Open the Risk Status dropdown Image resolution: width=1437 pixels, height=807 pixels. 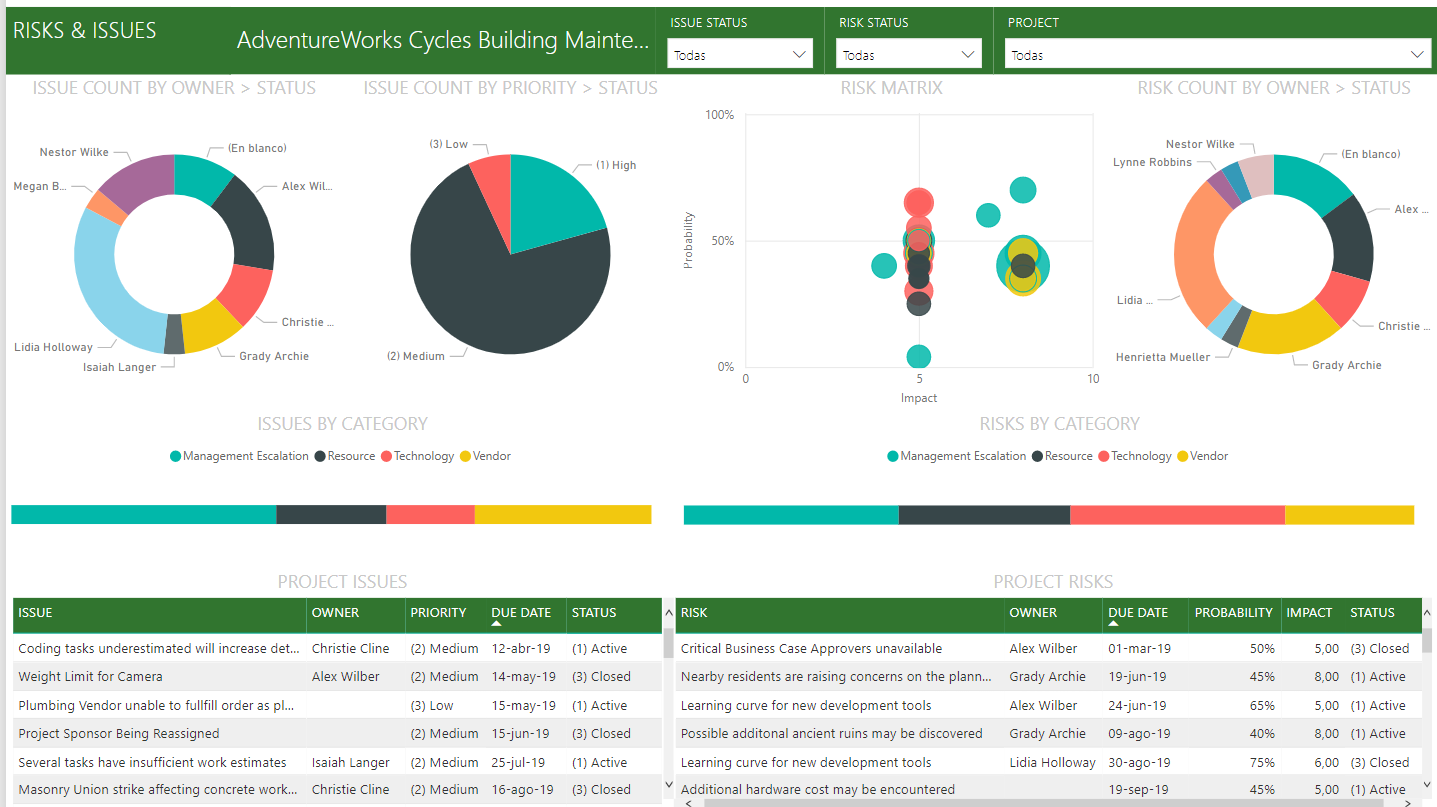coord(908,55)
